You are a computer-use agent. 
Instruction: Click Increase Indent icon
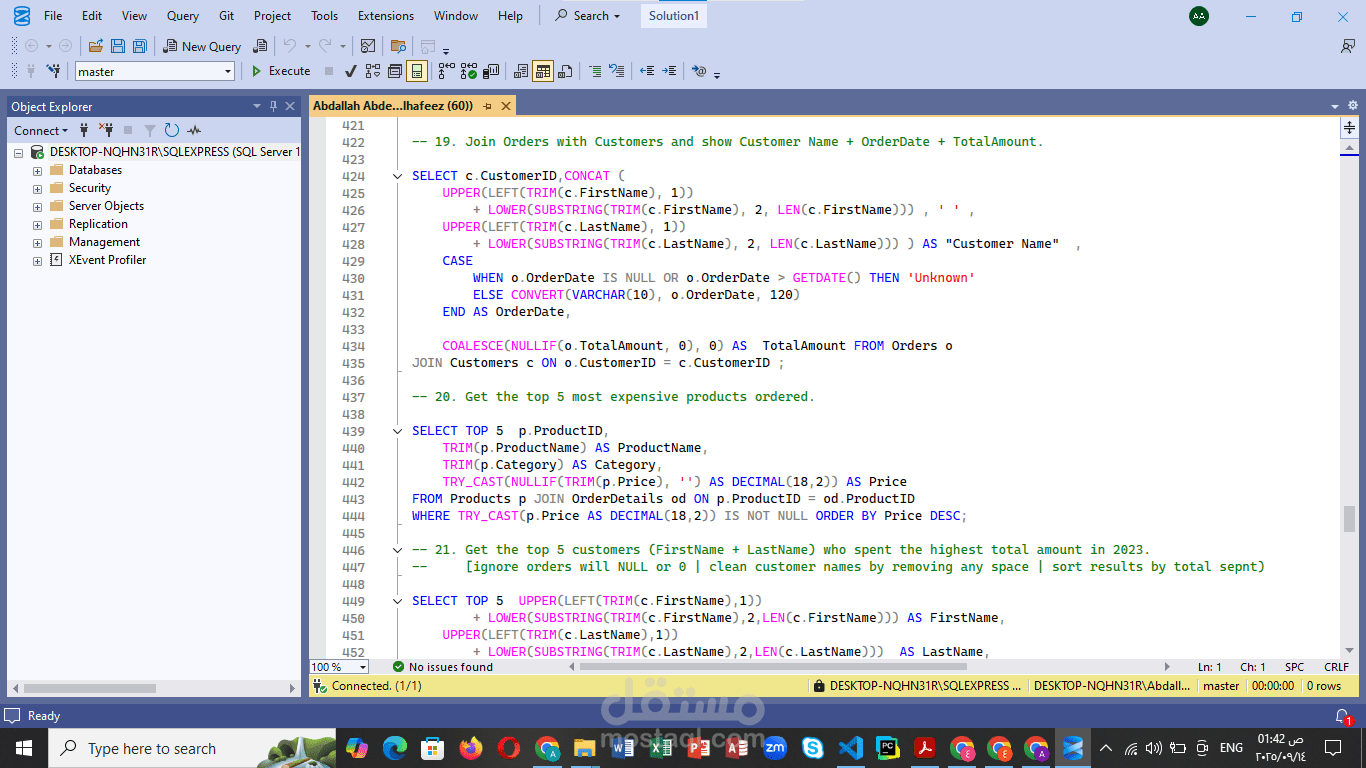click(669, 71)
